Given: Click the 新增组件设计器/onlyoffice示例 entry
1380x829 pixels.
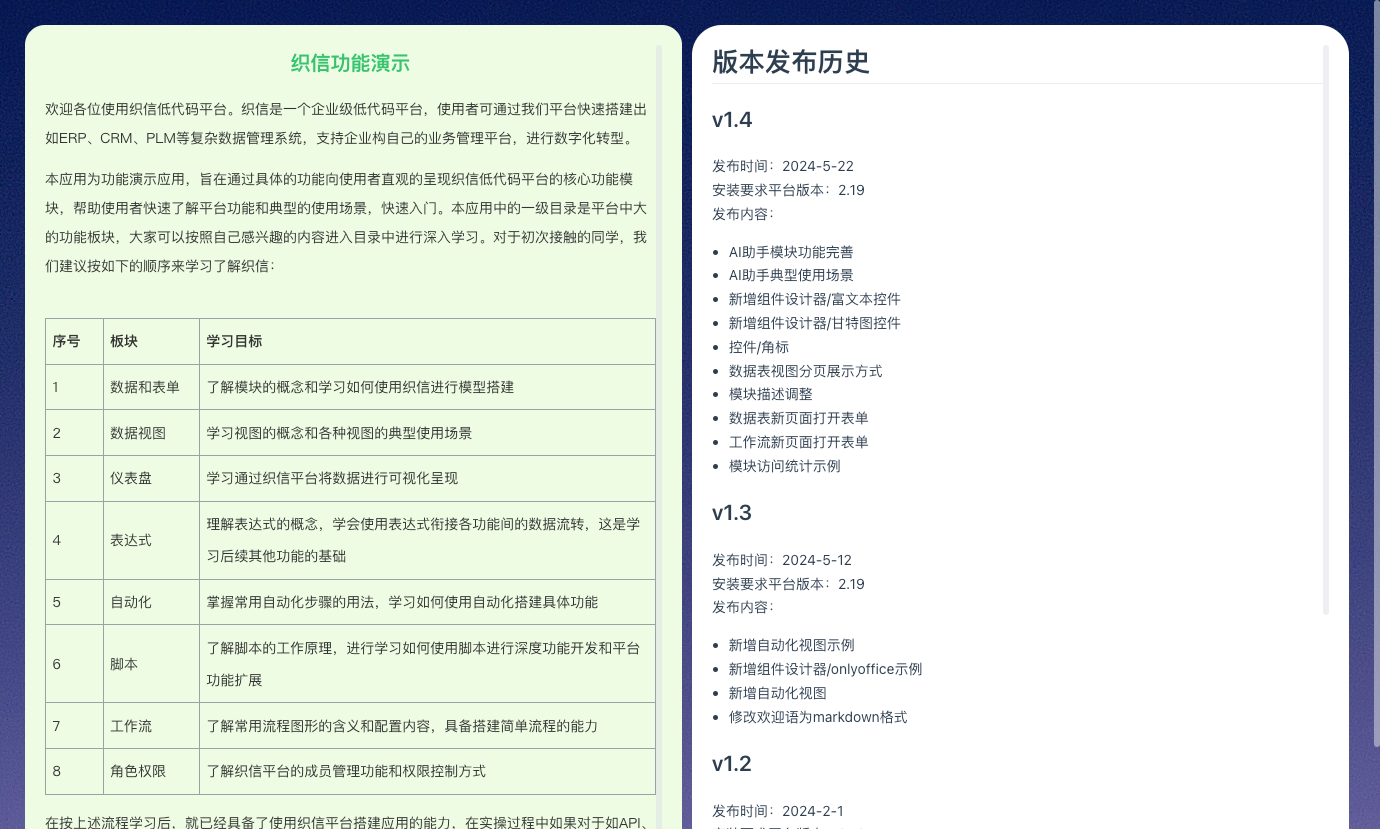Looking at the screenshot, I should click(x=825, y=669).
